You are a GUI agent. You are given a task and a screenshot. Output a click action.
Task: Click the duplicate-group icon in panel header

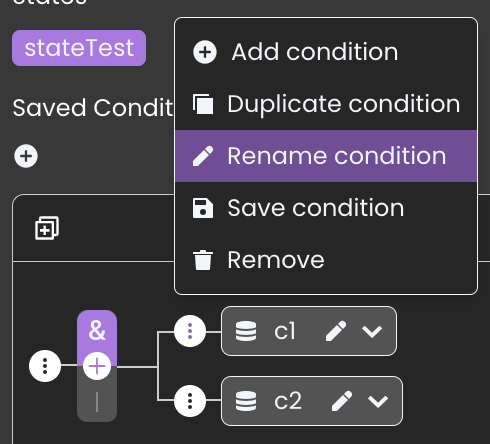[47, 228]
